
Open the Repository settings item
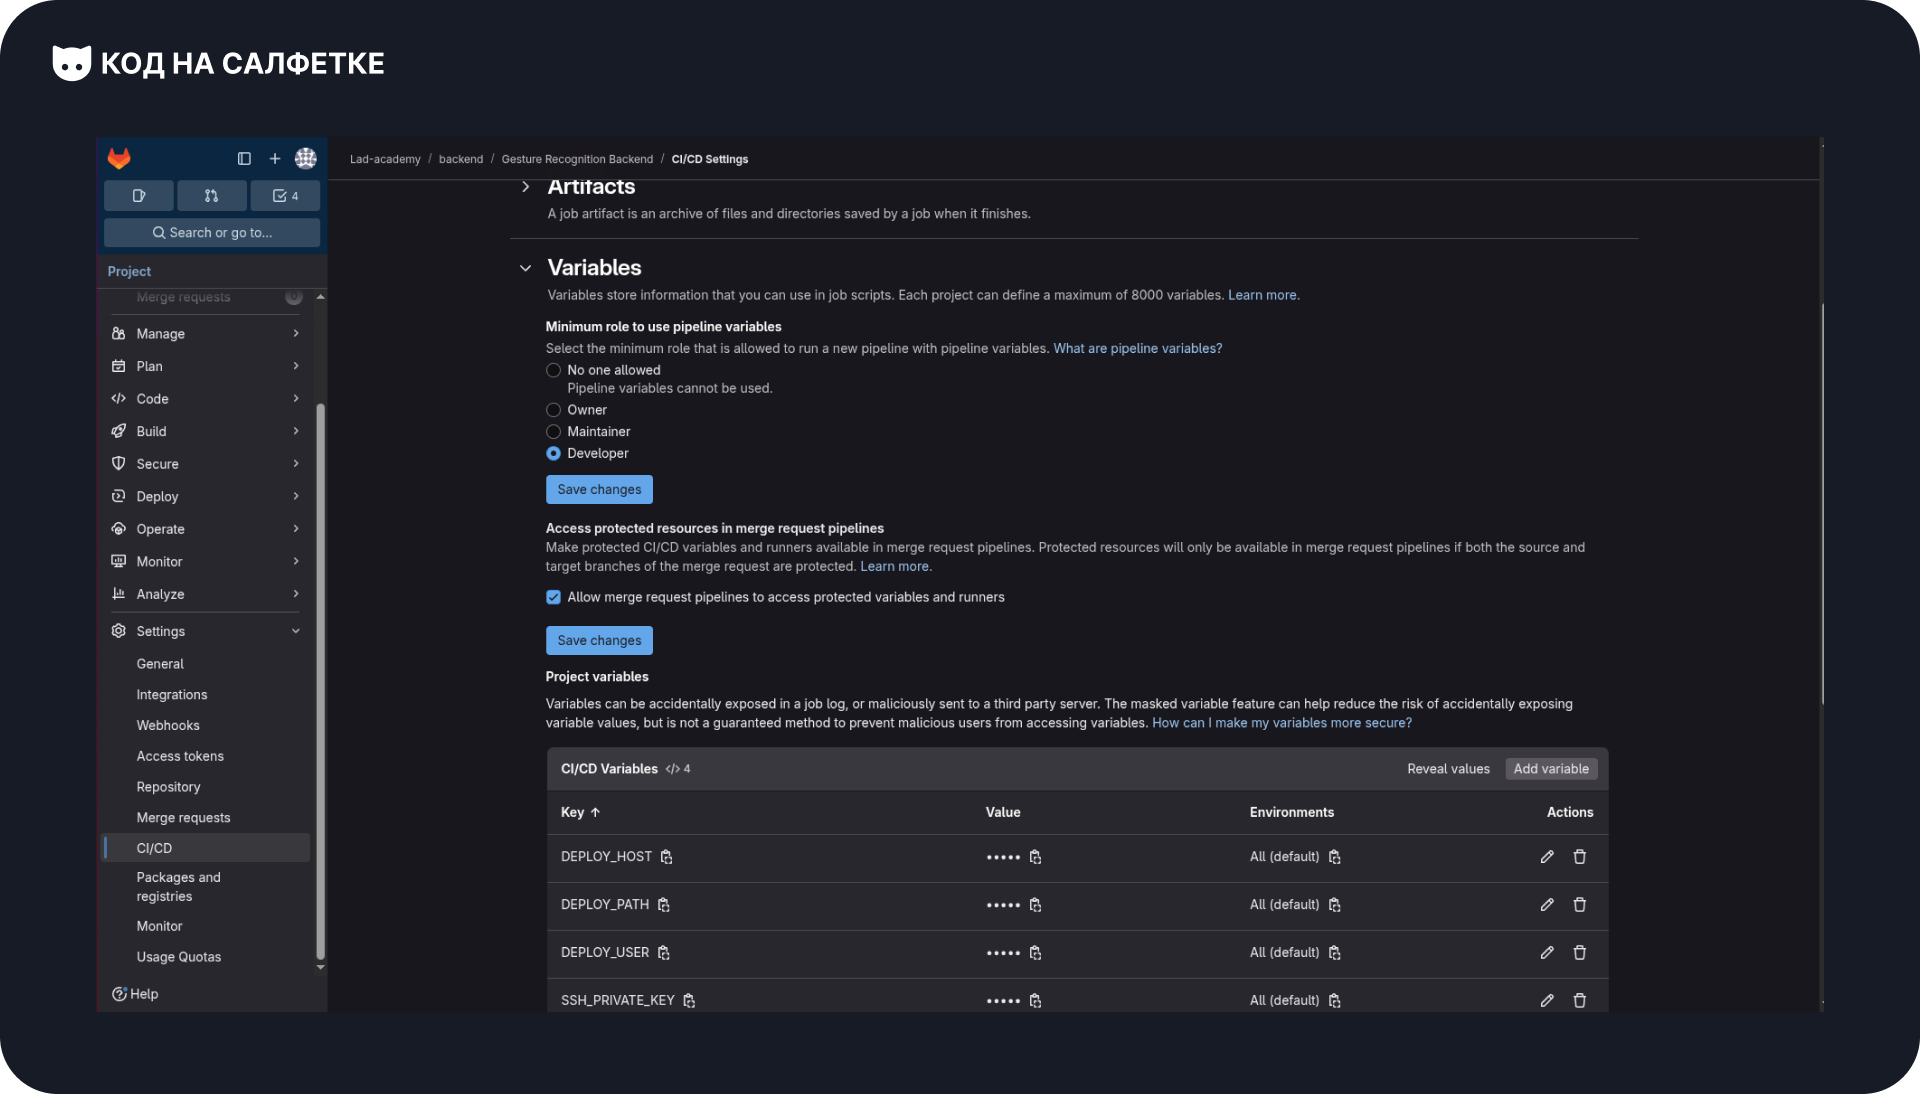click(x=168, y=787)
